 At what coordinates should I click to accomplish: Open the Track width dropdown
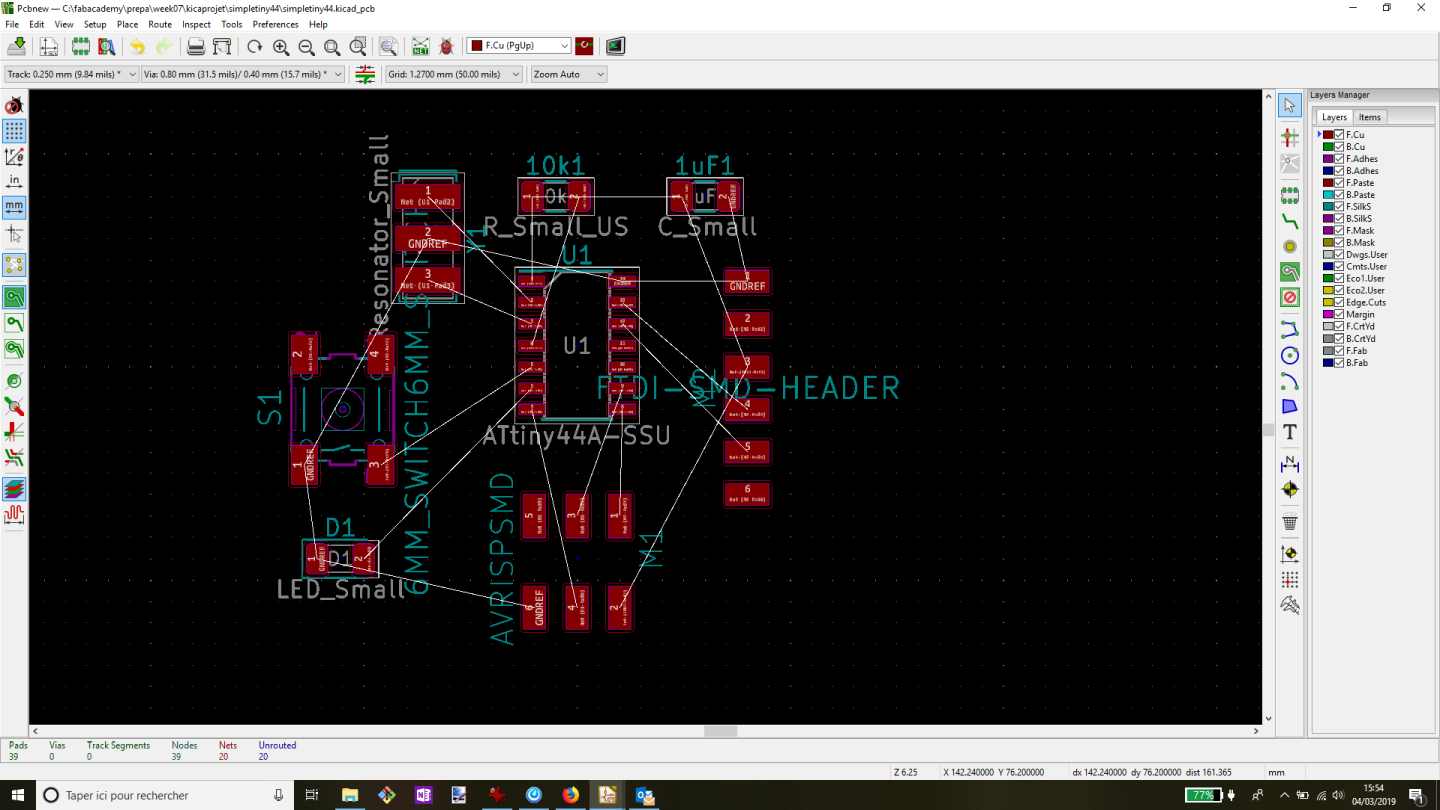[71, 74]
